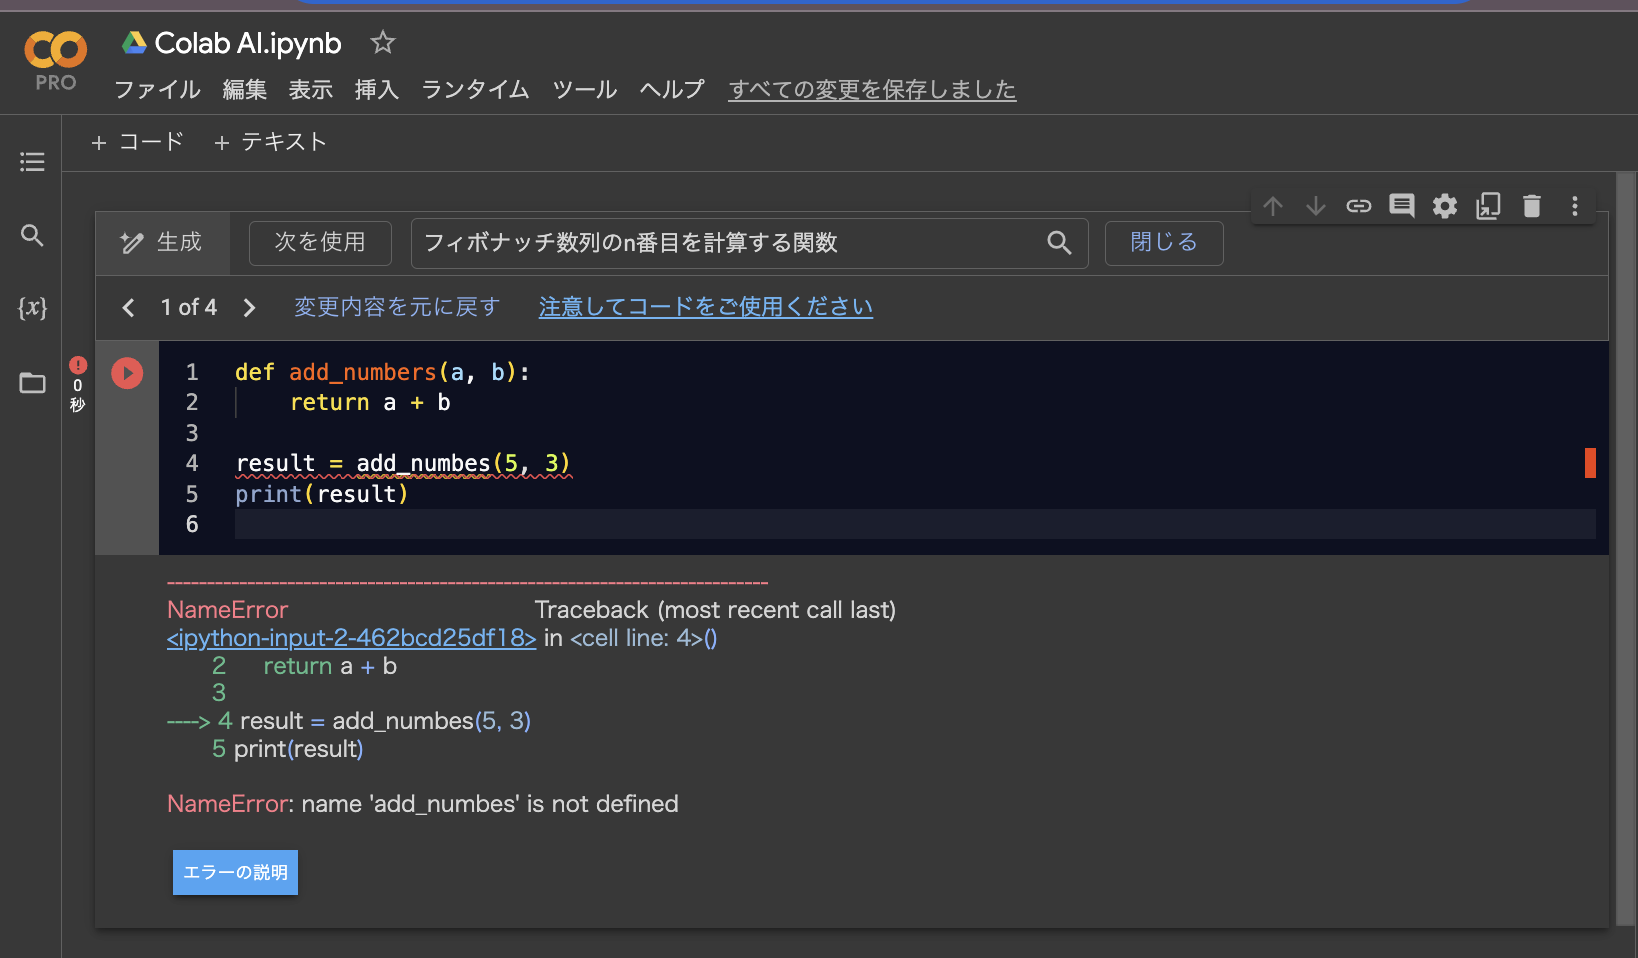1638x958 pixels.
Task: Open the table of contents sidebar
Action: (x=32, y=161)
